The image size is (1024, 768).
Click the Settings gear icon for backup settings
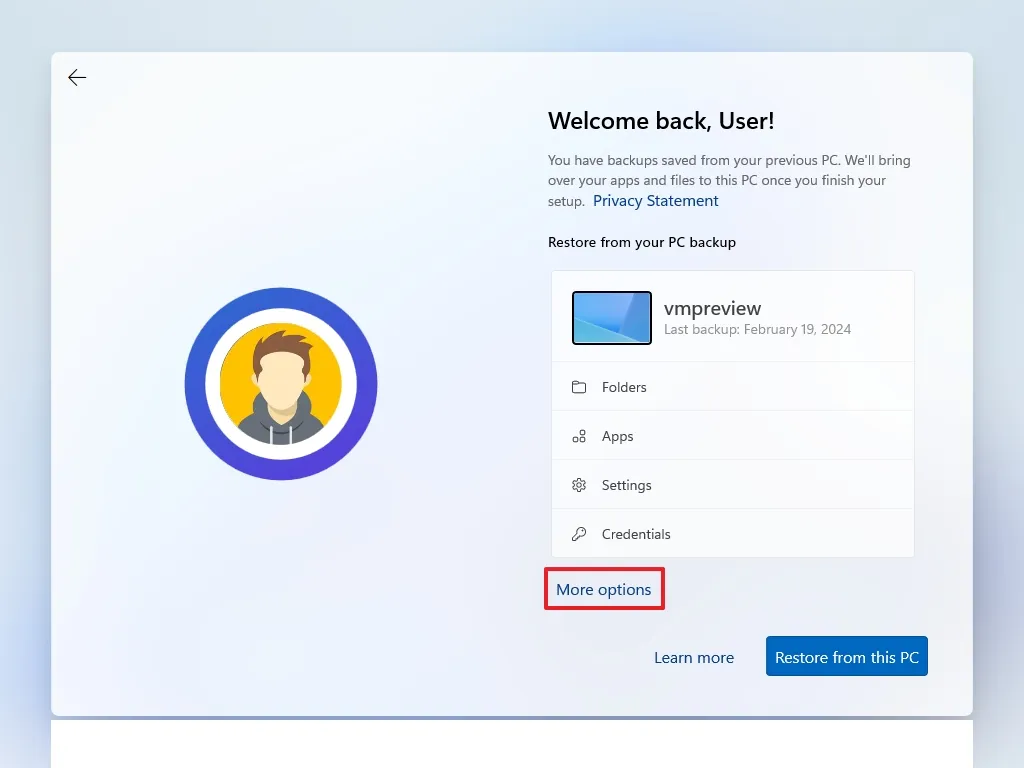point(578,485)
